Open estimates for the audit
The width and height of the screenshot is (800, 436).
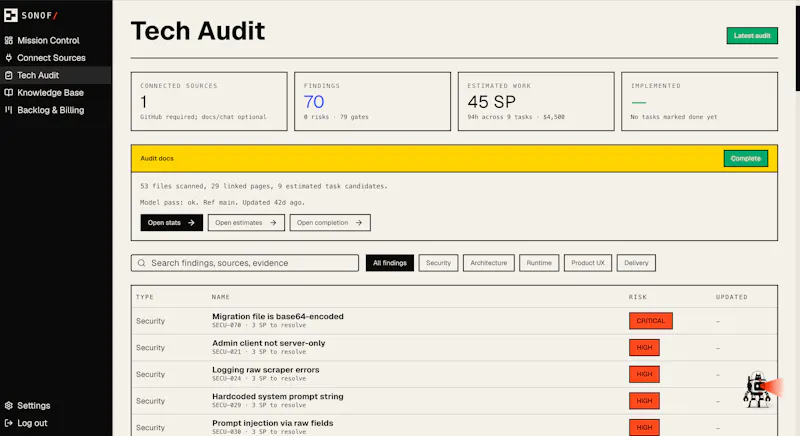point(246,223)
